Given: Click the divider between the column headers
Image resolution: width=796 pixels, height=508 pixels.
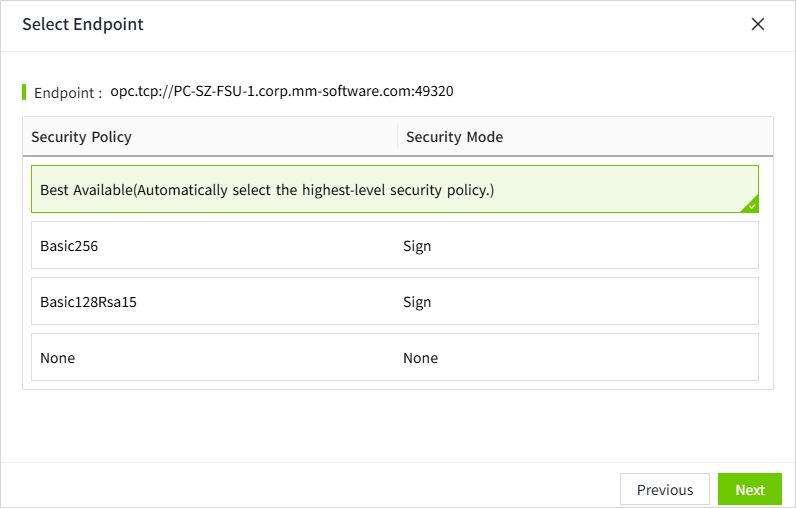Looking at the screenshot, I should [397, 137].
